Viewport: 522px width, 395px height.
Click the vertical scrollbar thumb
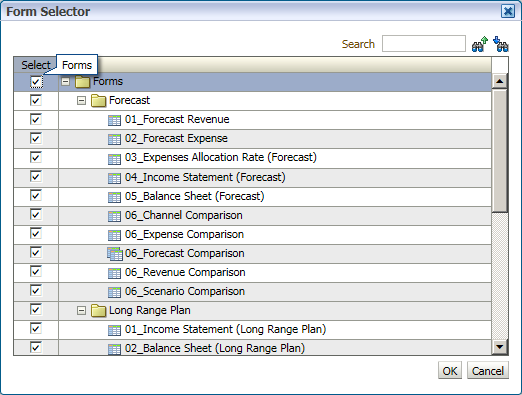point(500,150)
